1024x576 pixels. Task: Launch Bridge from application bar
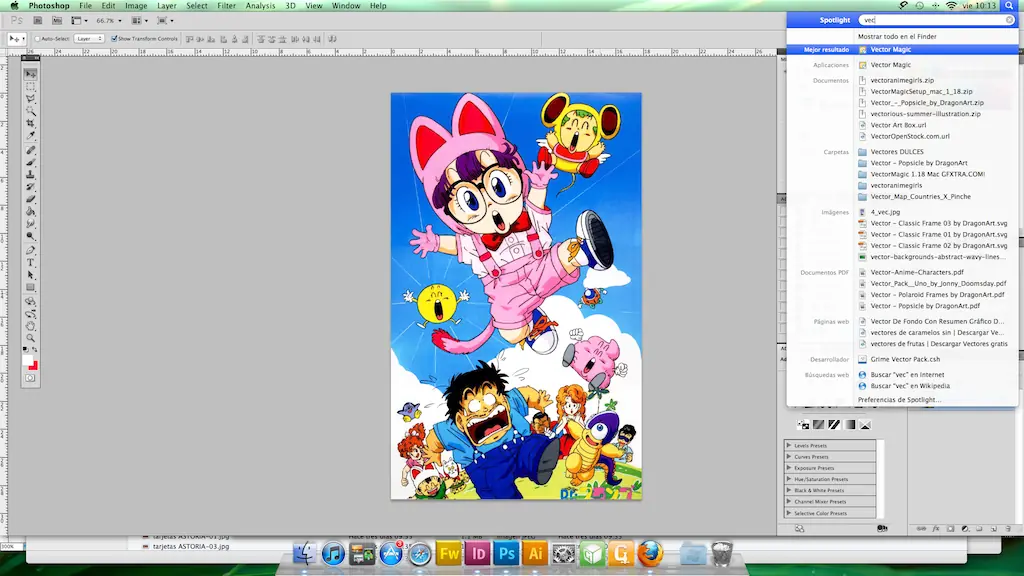pyautogui.click(x=38, y=21)
